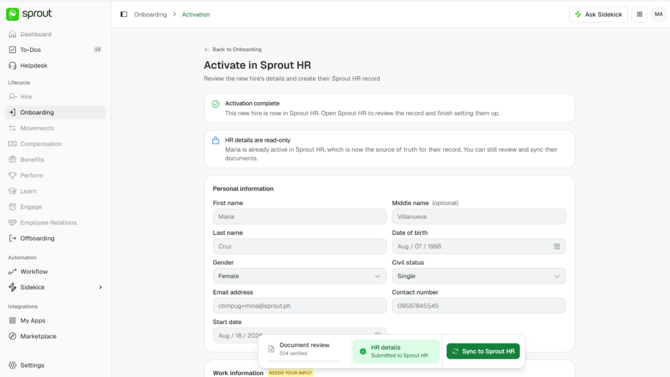670x377 pixels.
Task: Click Sync to Sprout HR button
Action: coord(483,351)
